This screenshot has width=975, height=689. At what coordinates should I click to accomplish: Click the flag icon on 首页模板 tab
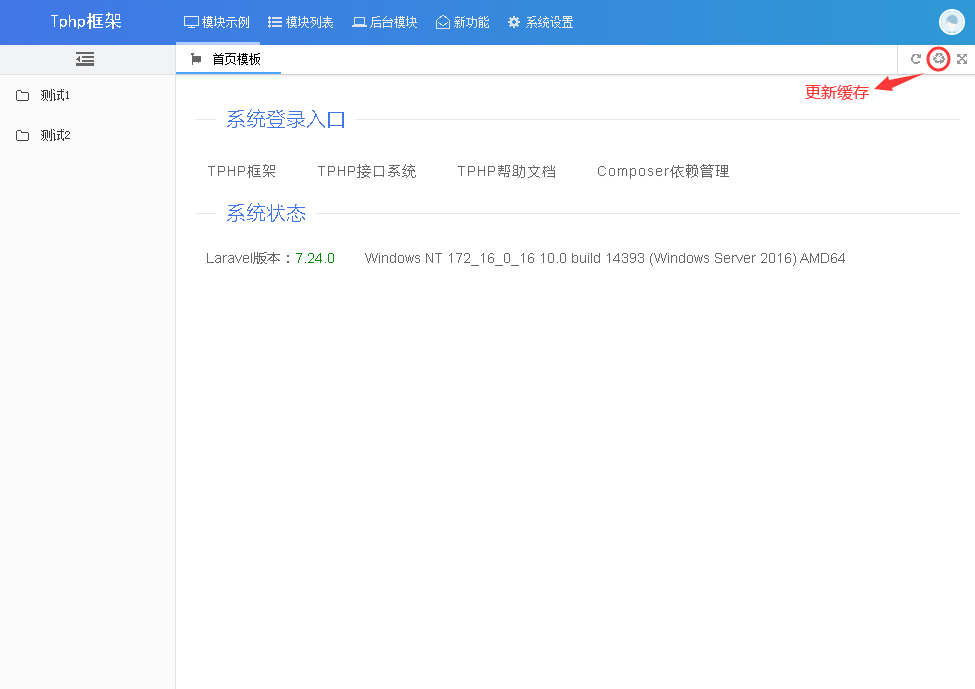tap(196, 59)
